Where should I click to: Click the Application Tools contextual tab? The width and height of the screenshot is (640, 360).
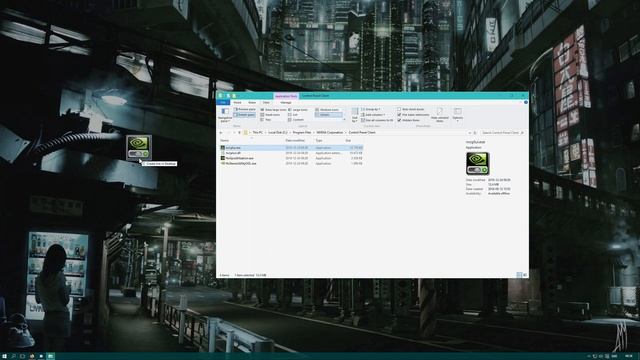286,96
